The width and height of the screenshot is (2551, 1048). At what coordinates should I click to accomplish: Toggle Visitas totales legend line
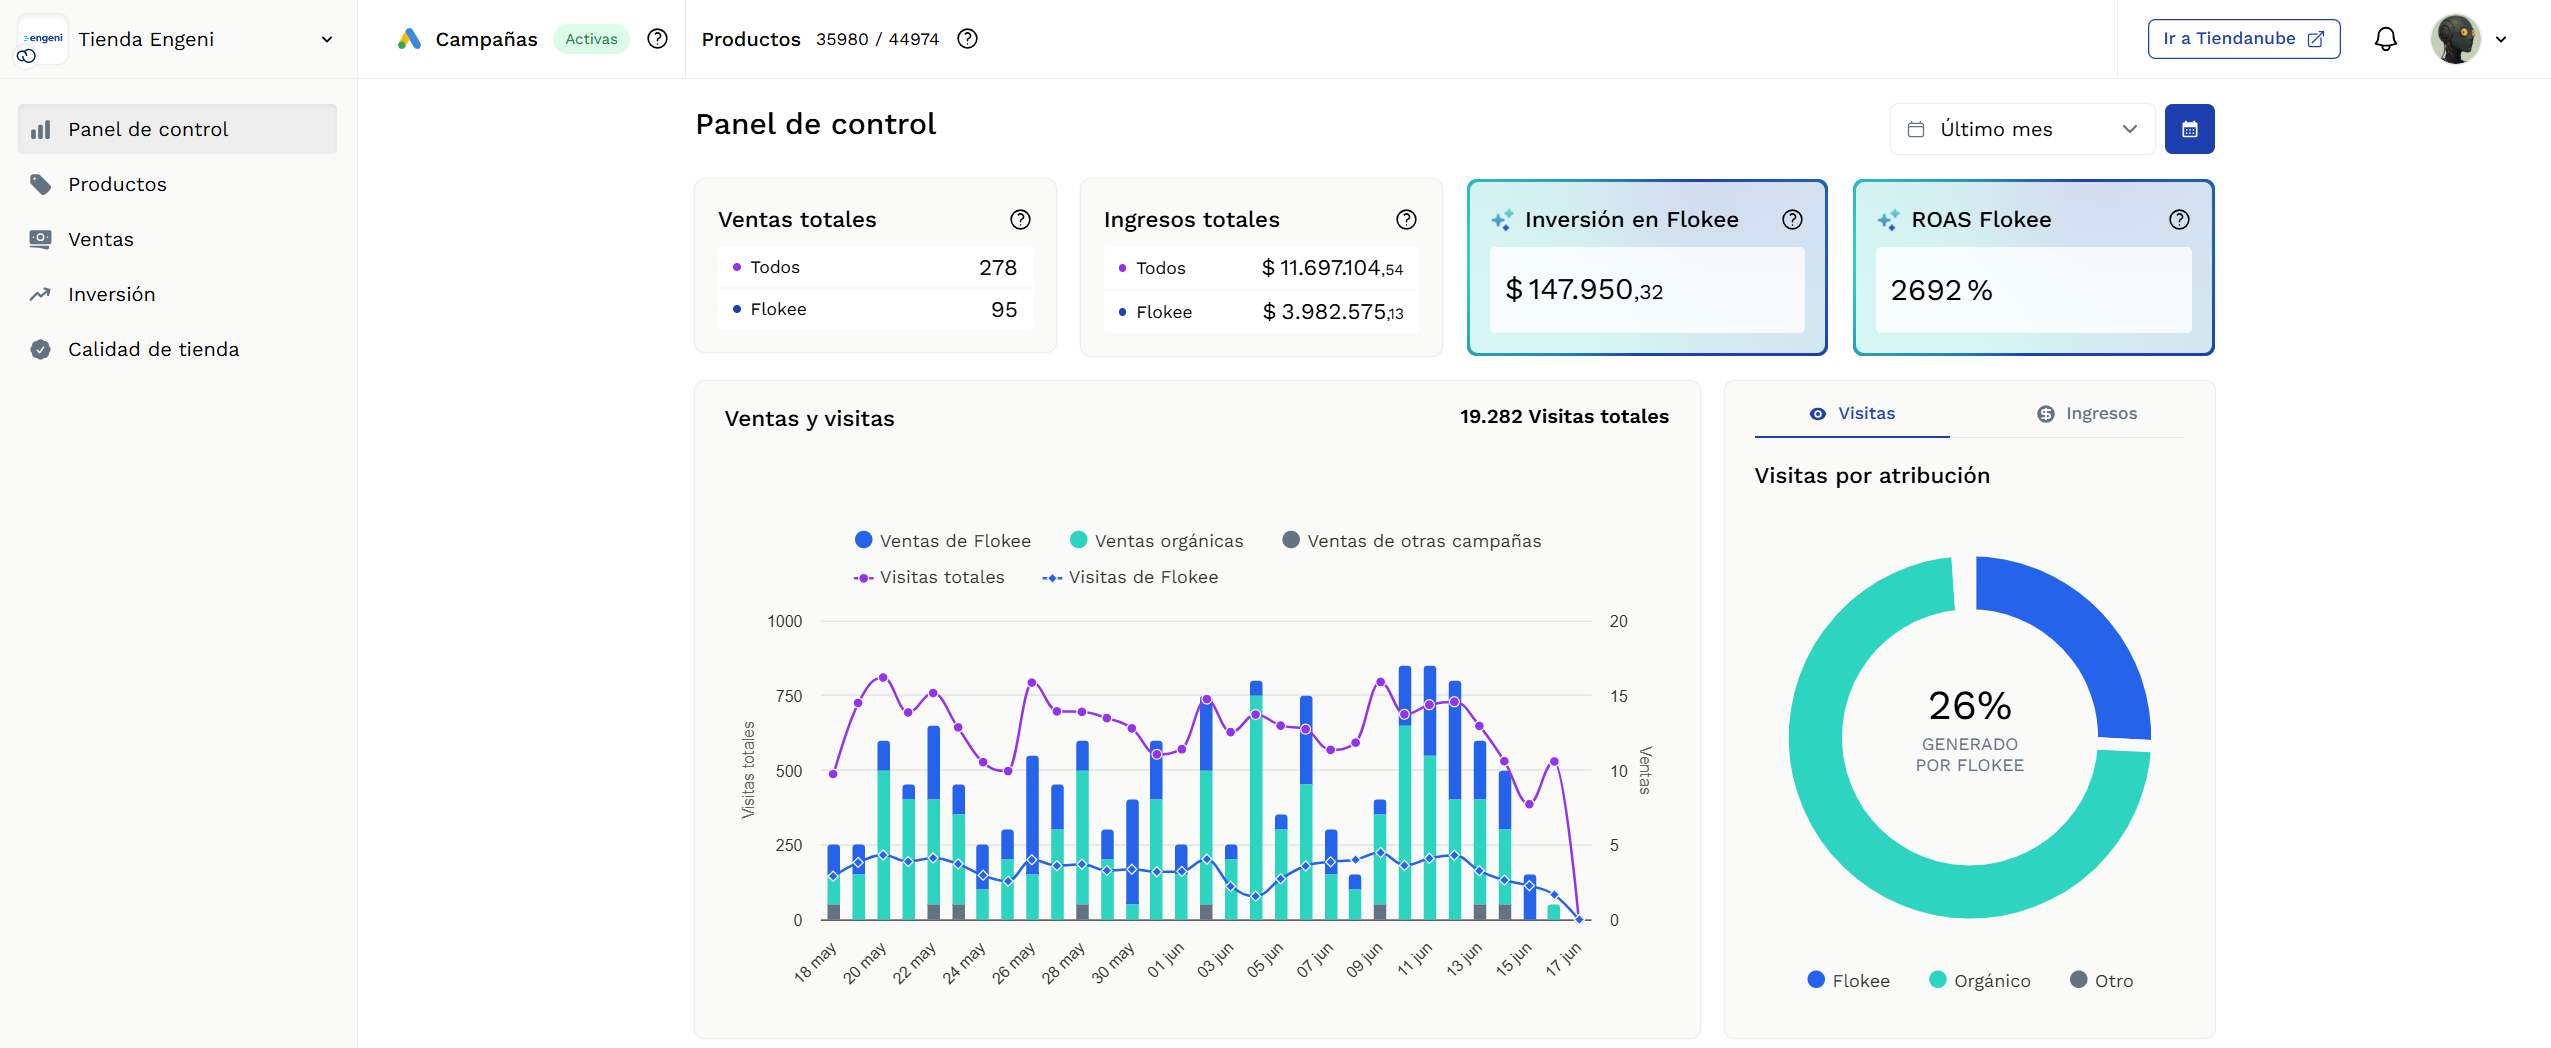pos(929,577)
